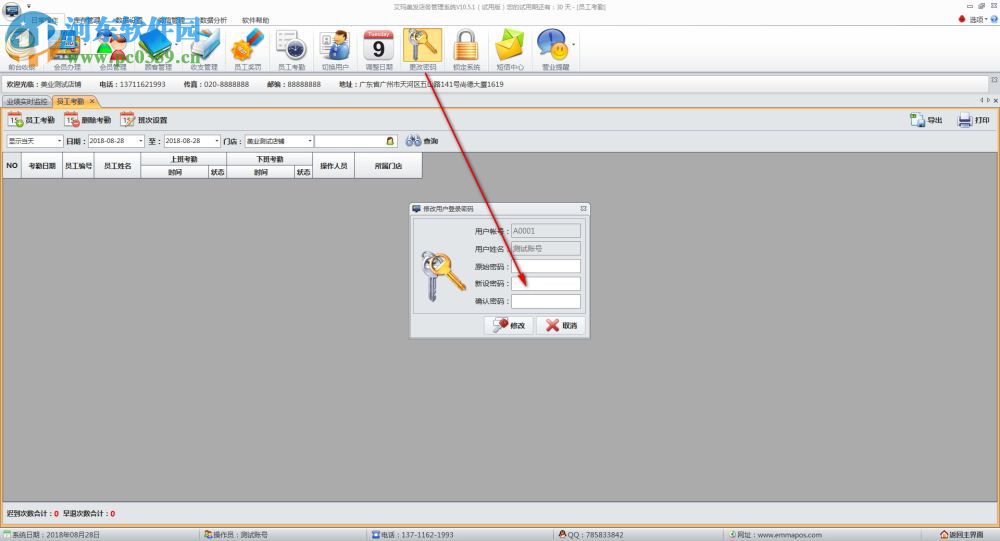The image size is (1000, 541).
Task: Click 员工姓名 column header
Action: [117, 165]
